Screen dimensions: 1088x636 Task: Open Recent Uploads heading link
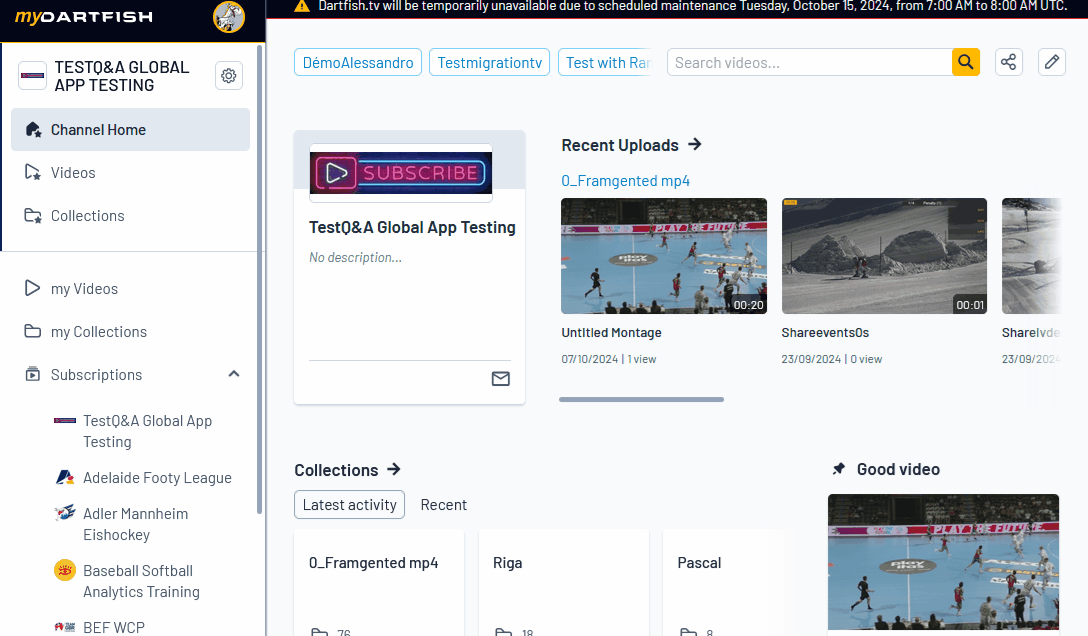coord(620,145)
